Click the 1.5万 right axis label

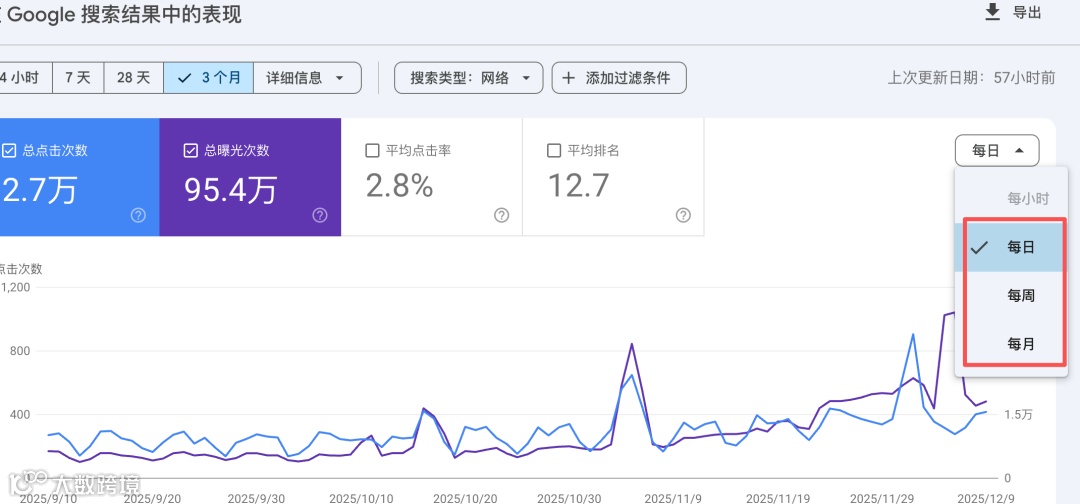tap(1019, 414)
